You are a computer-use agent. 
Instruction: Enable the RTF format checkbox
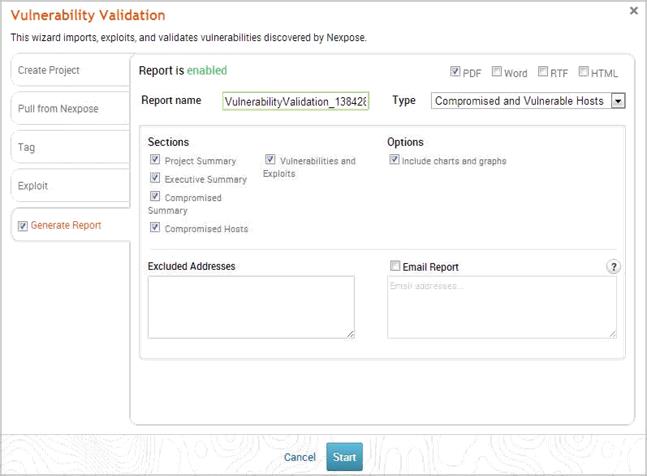543,72
